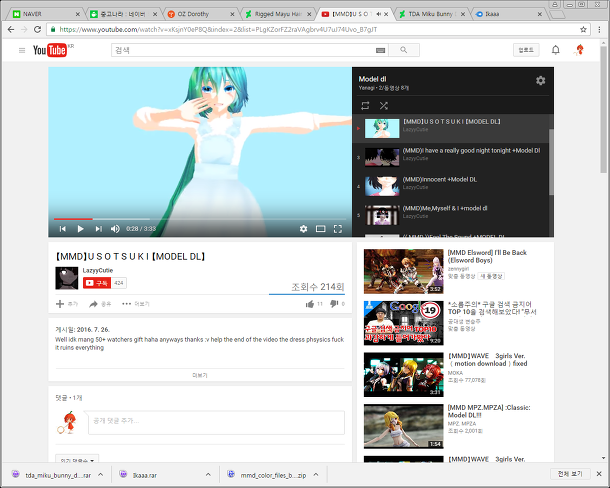Screen dimensions: 610x488
Task: Bookmark this page with the star
Action: click(x=583, y=30)
